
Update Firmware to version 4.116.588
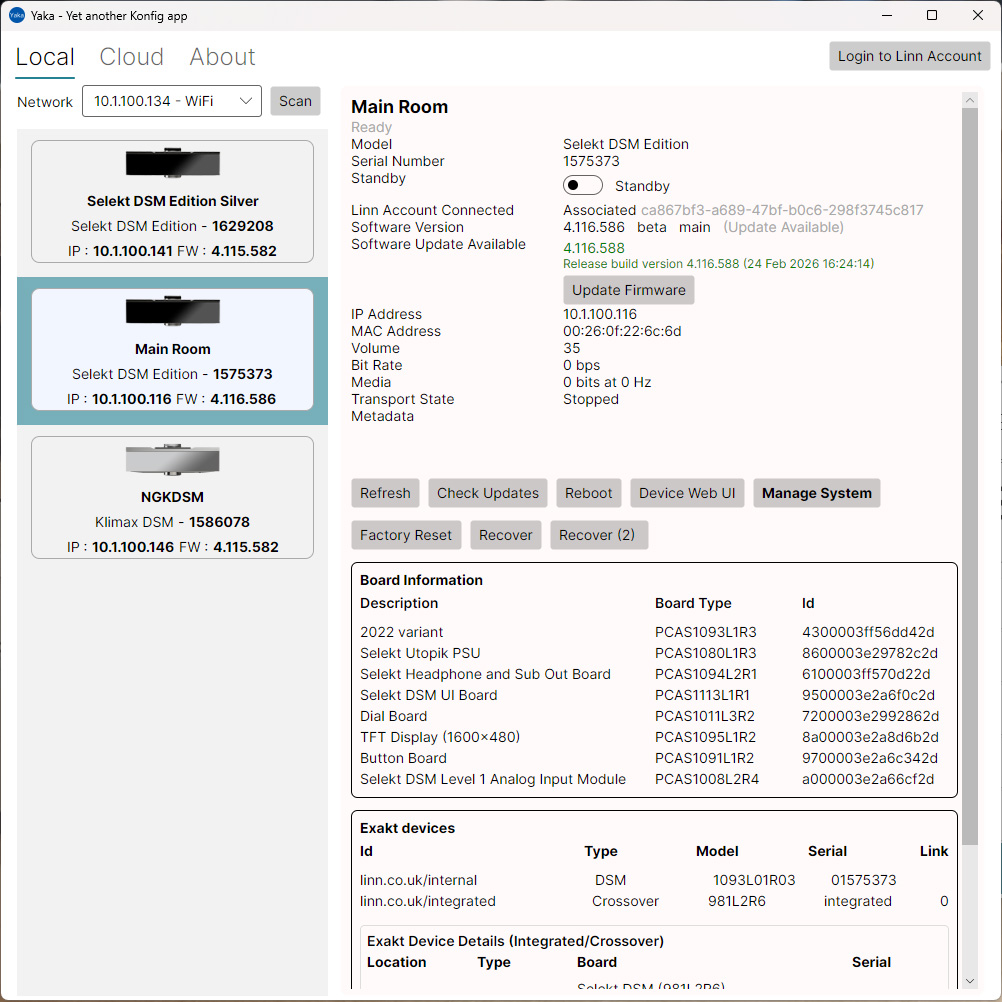[628, 290]
